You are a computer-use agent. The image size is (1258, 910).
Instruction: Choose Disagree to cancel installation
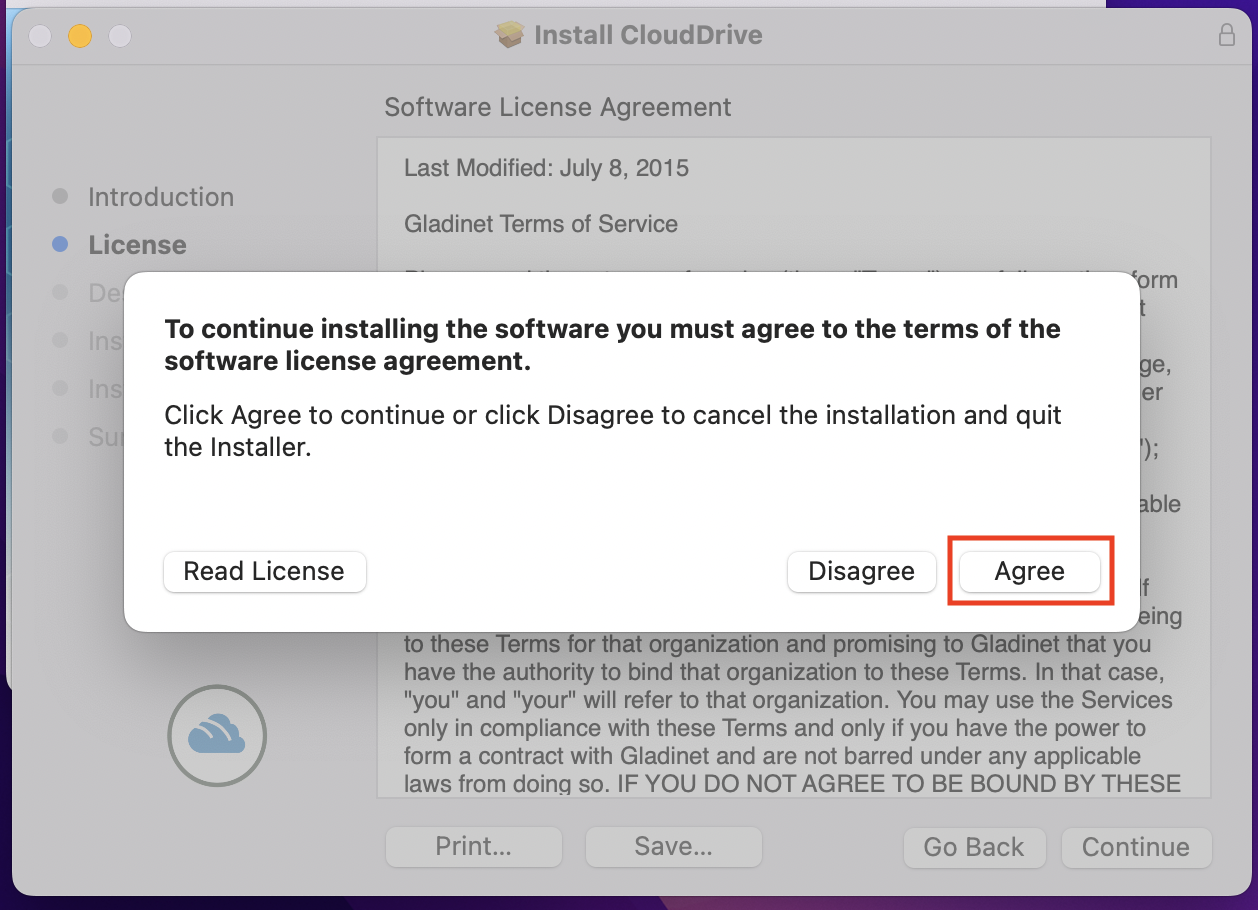(x=862, y=572)
